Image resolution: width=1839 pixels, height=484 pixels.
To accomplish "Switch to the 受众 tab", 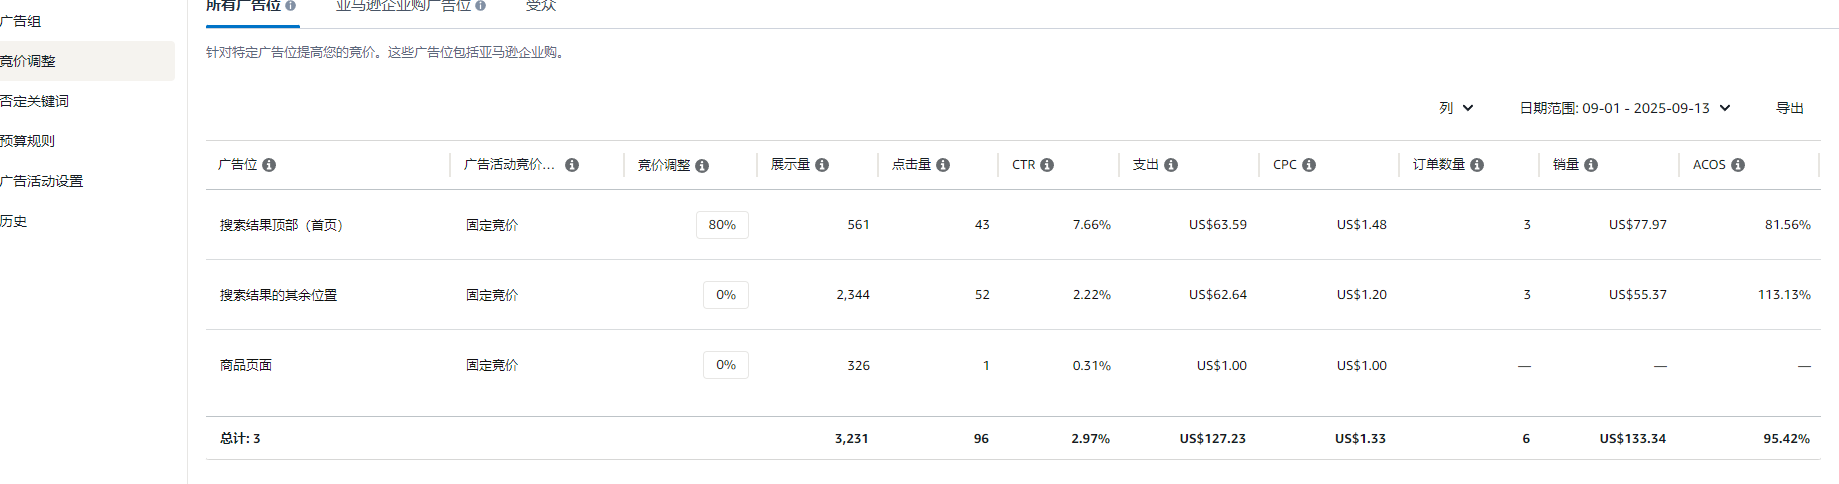I will pyautogui.click(x=541, y=7).
